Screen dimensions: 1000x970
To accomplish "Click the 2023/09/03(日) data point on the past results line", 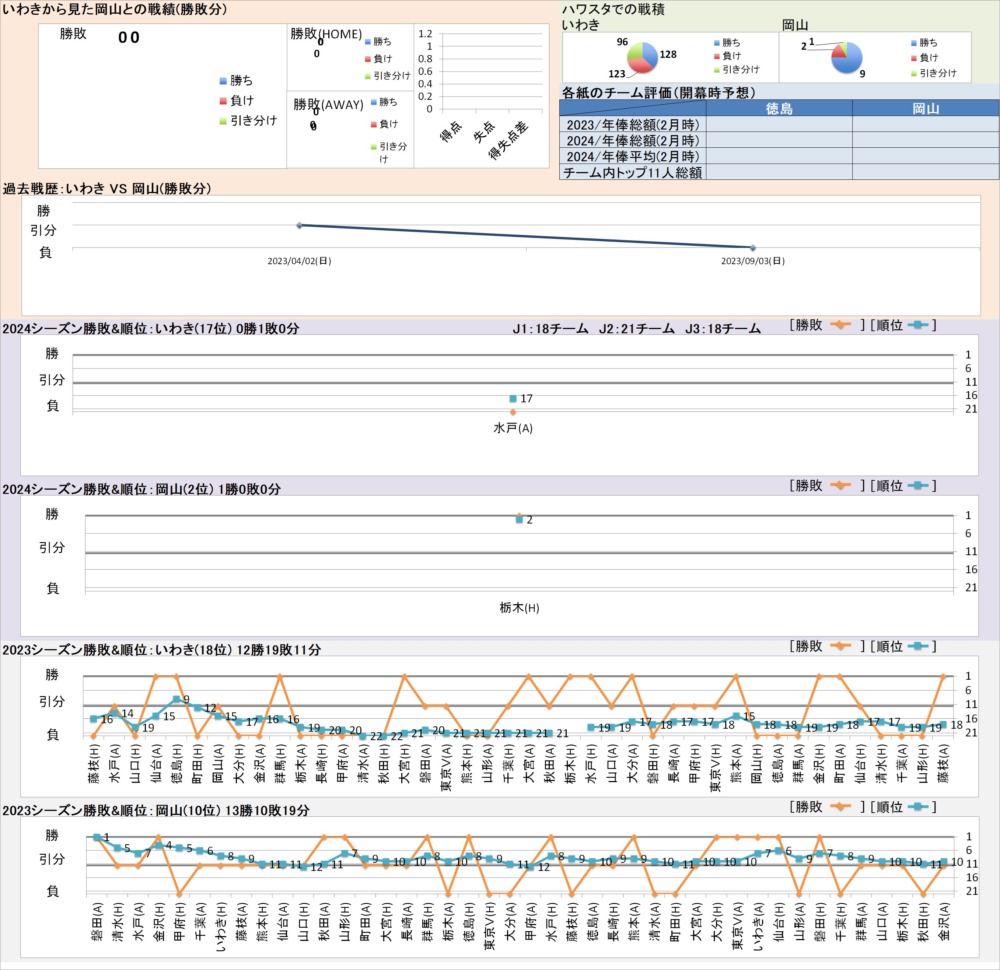I will 753,247.
